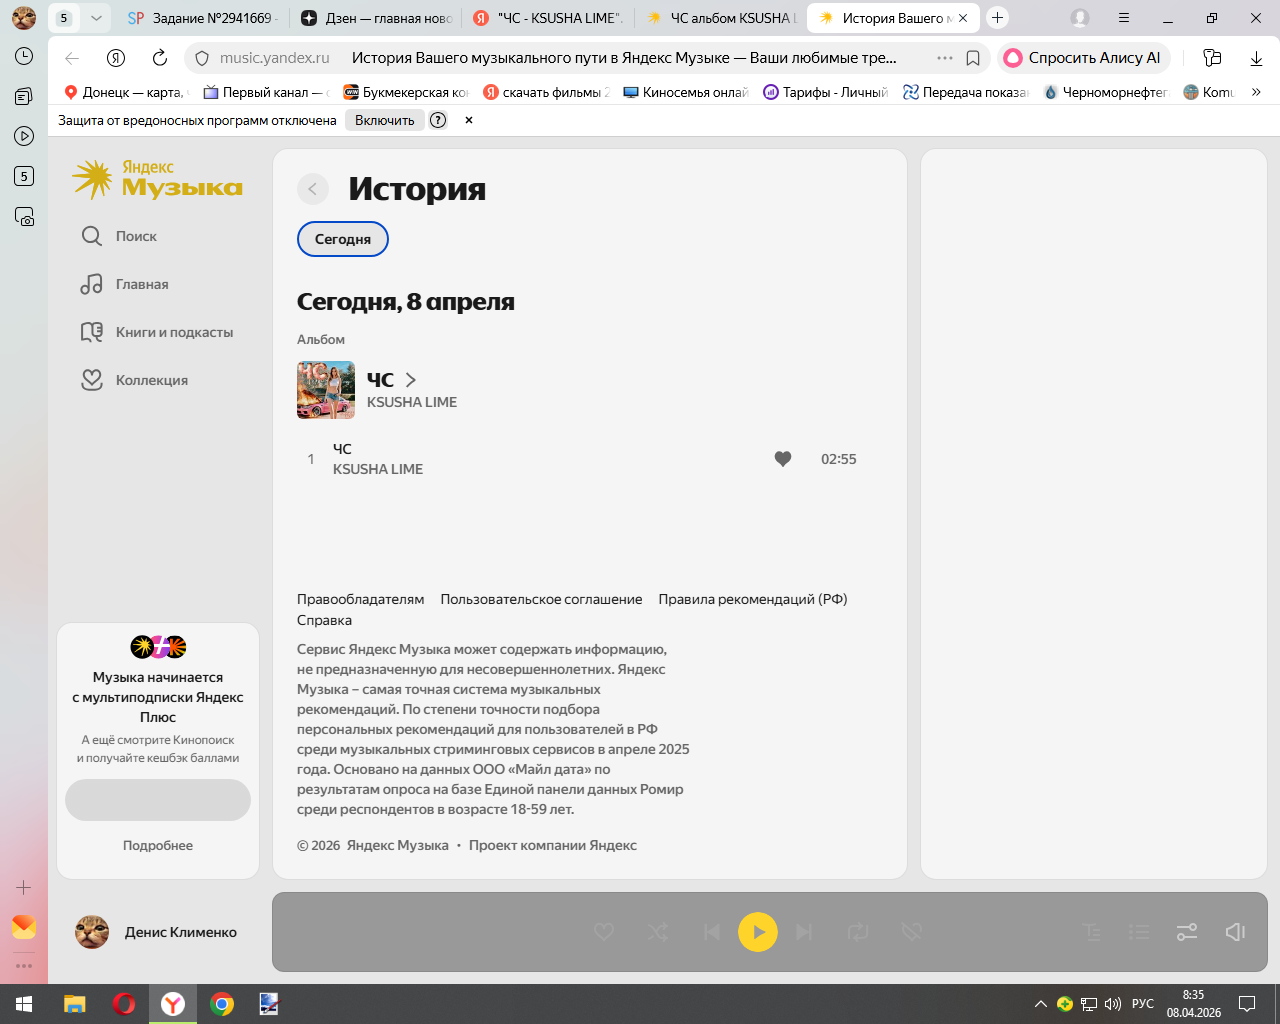Open the Правообладателям footer link
1280x1024 pixels.
point(361,599)
